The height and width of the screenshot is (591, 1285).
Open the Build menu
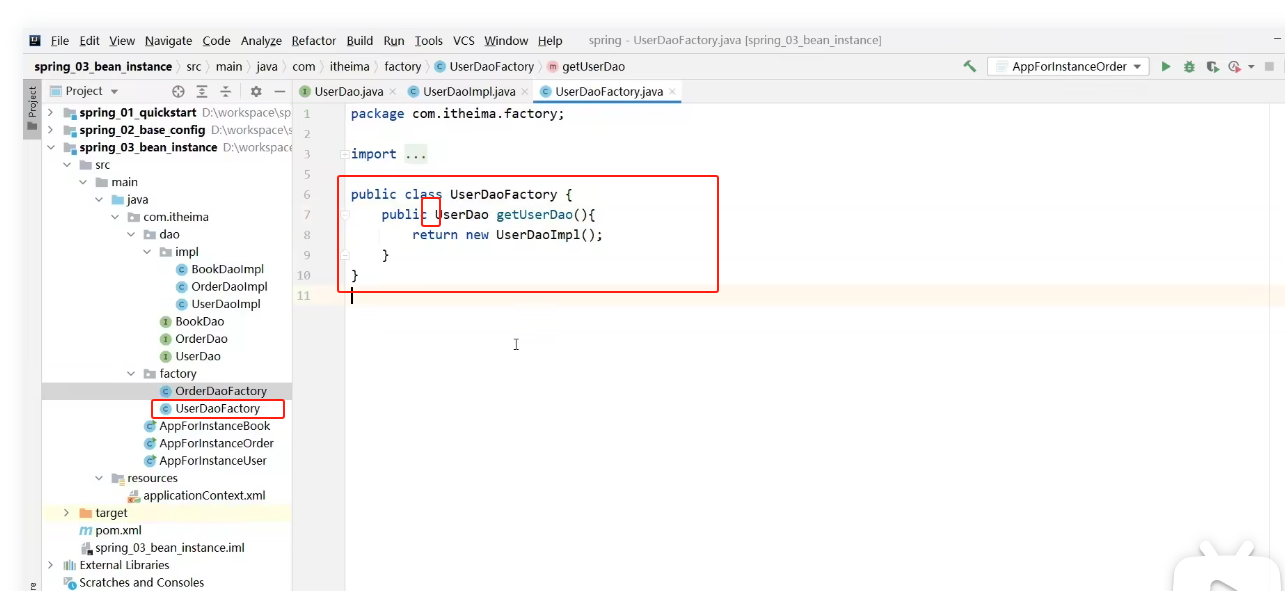coord(360,41)
